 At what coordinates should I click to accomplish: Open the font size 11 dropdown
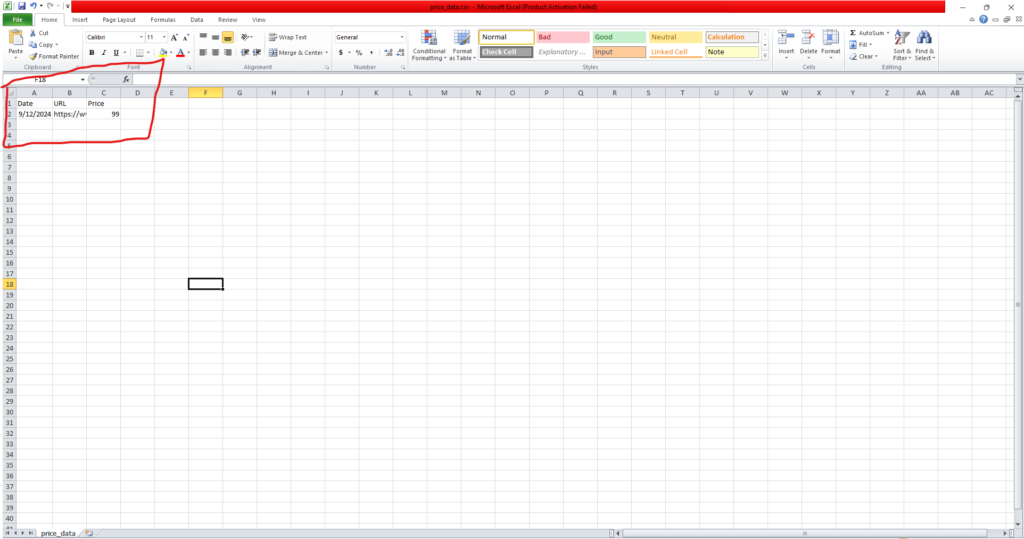click(164, 37)
